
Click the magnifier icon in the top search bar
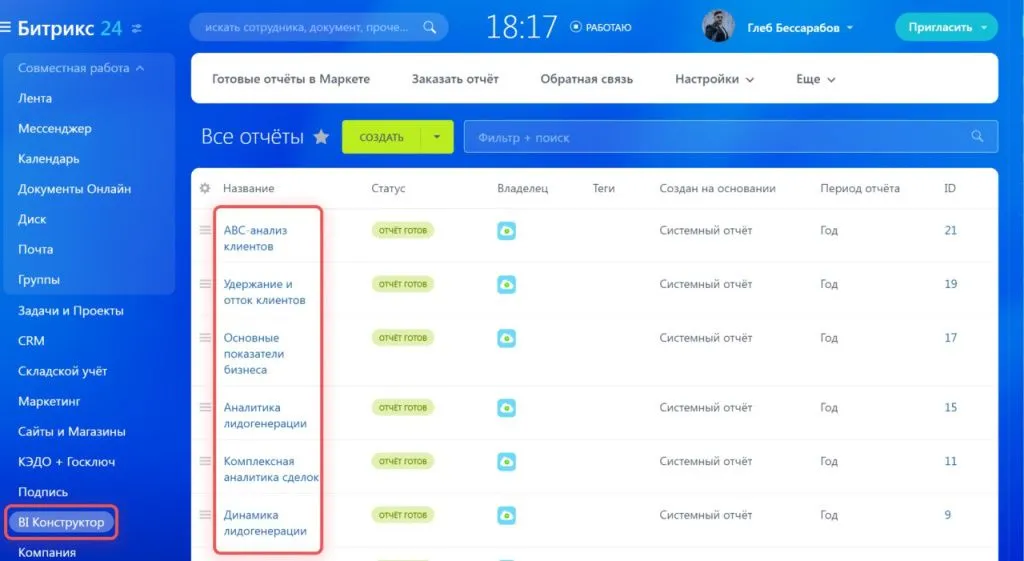coord(430,28)
